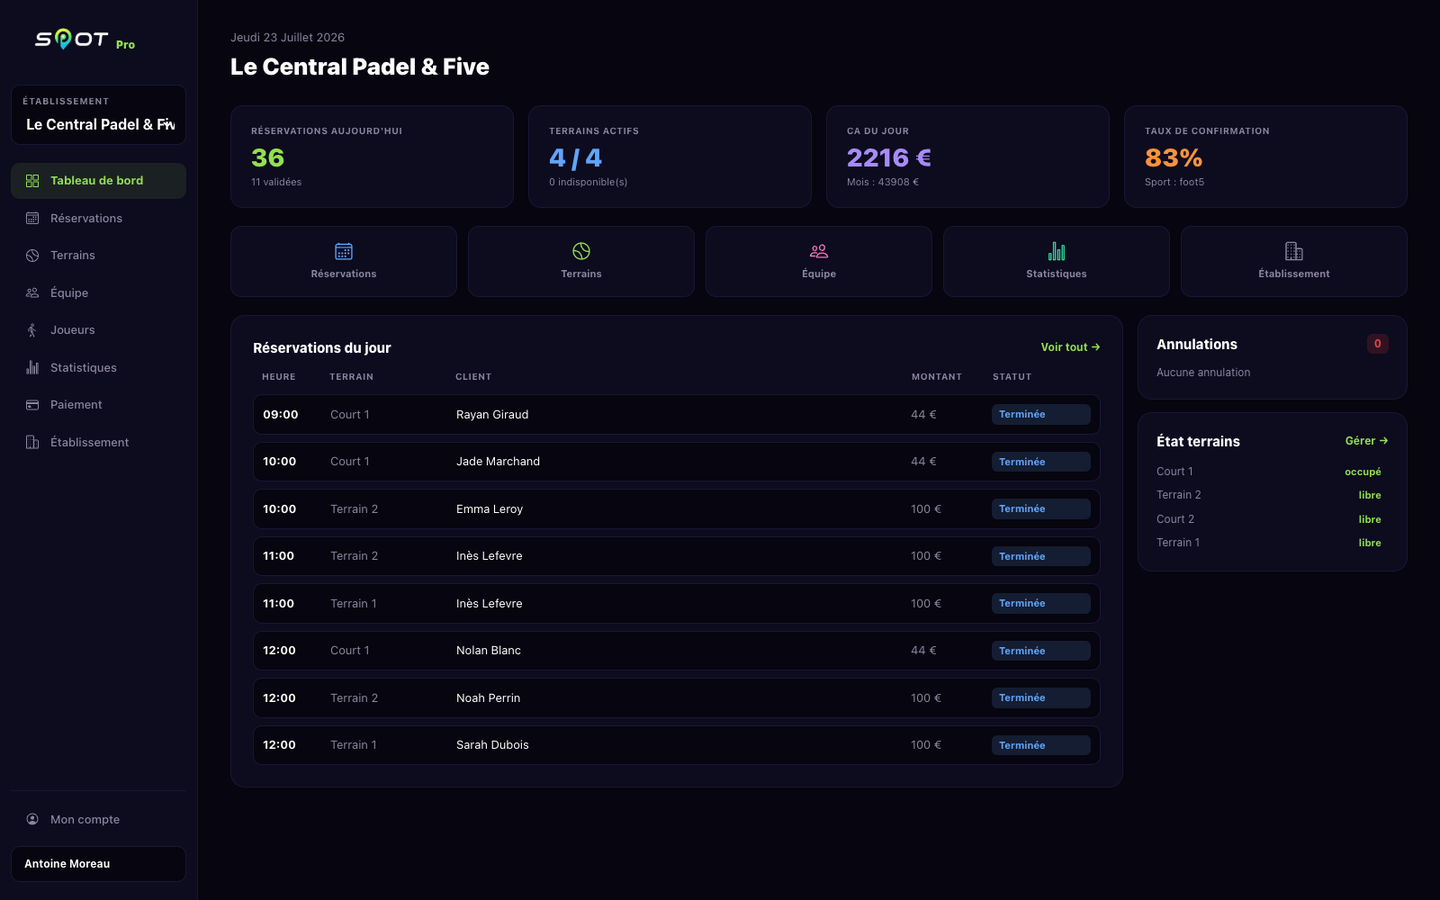Open the Statistiques chart icon card
This screenshot has height=900, width=1440.
pyautogui.click(x=1056, y=261)
